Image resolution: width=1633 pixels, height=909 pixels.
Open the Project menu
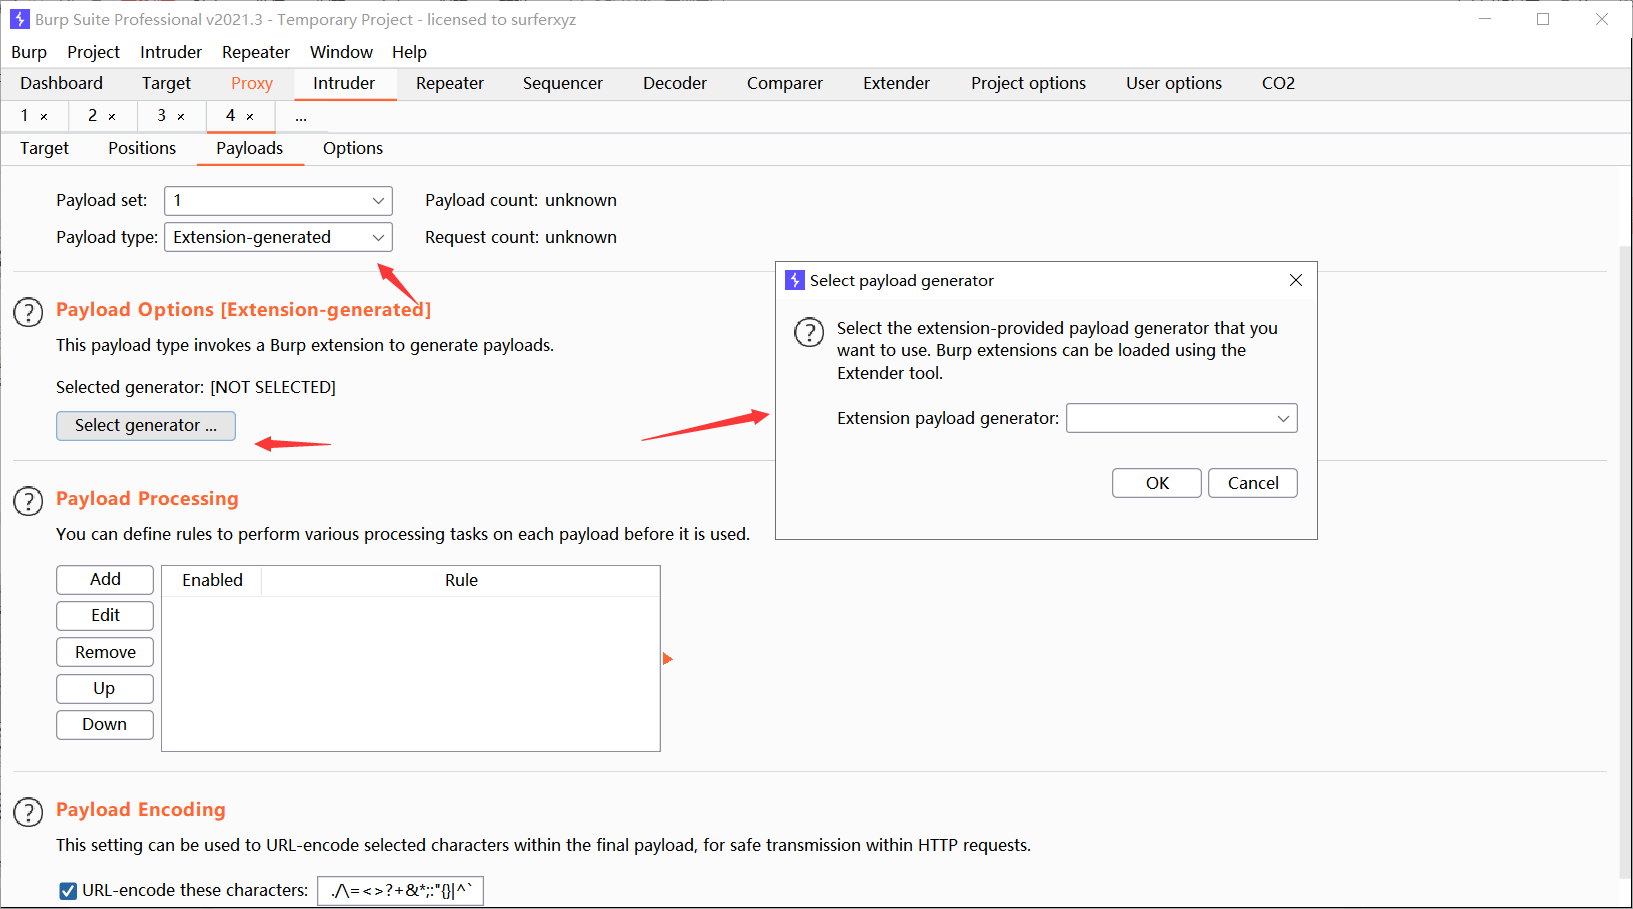click(93, 52)
